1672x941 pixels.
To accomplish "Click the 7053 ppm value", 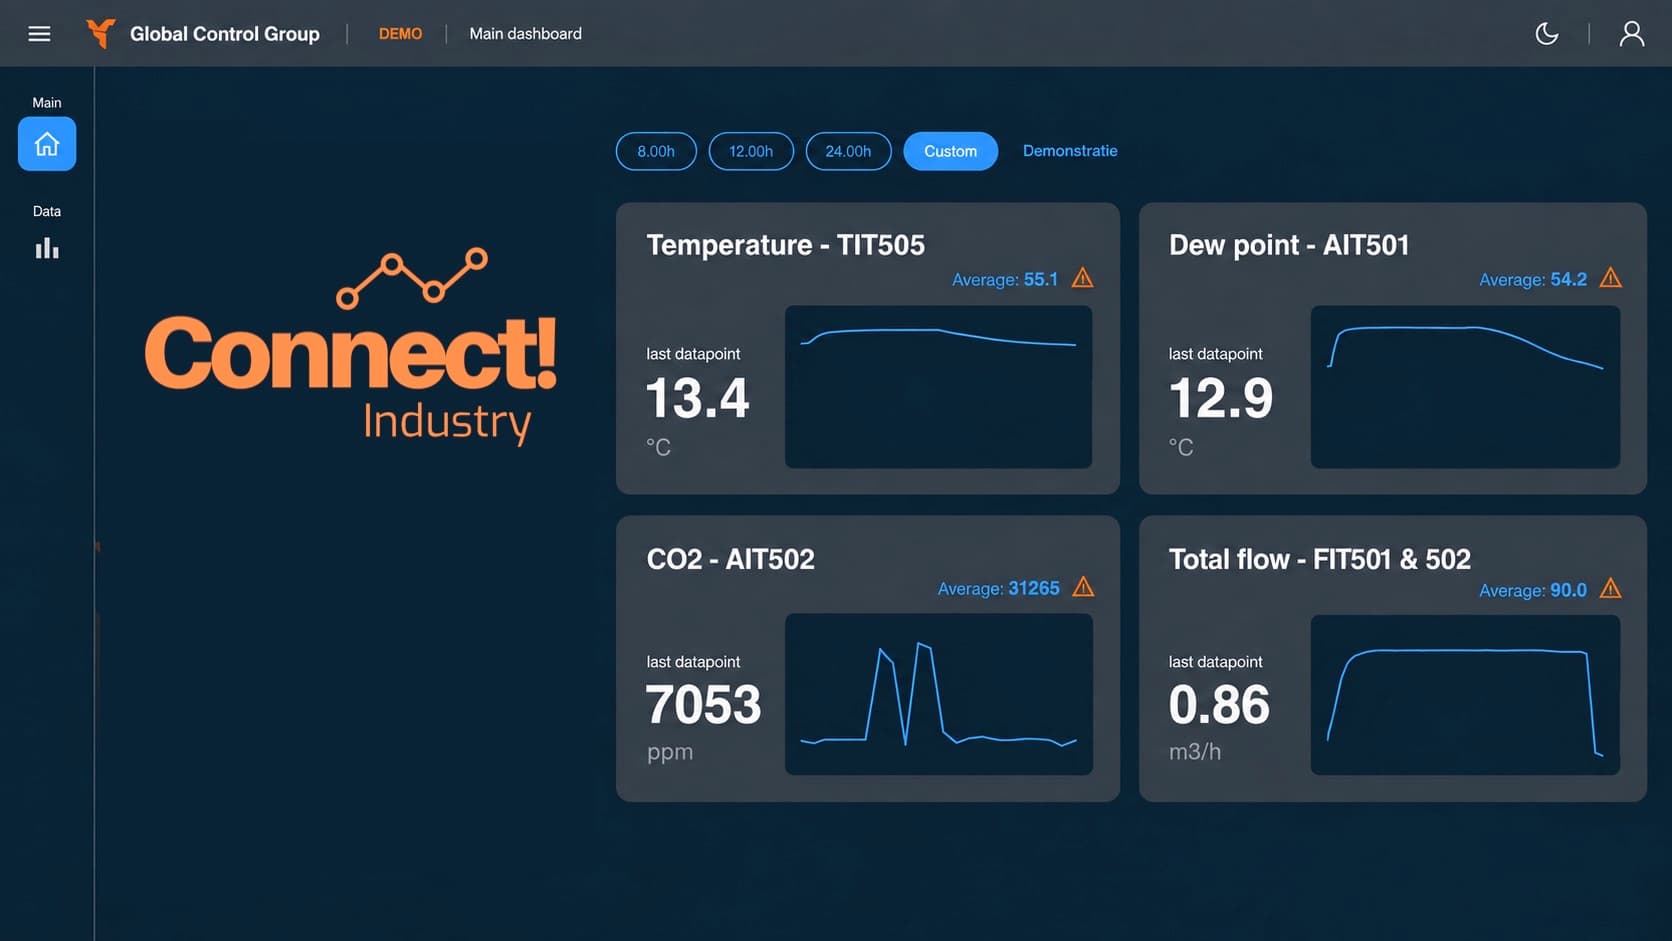I will click(x=703, y=704).
